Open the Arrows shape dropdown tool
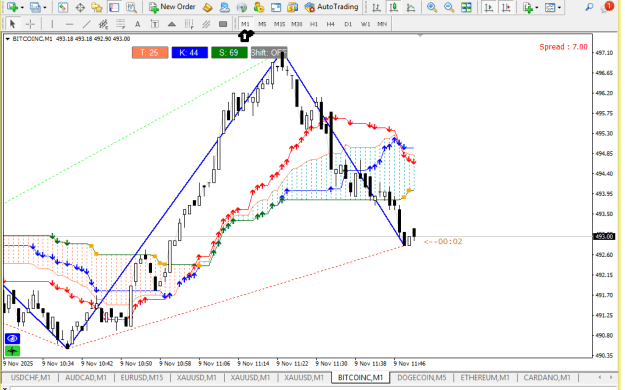The width and height of the screenshot is (625, 390). coord(172,24)
